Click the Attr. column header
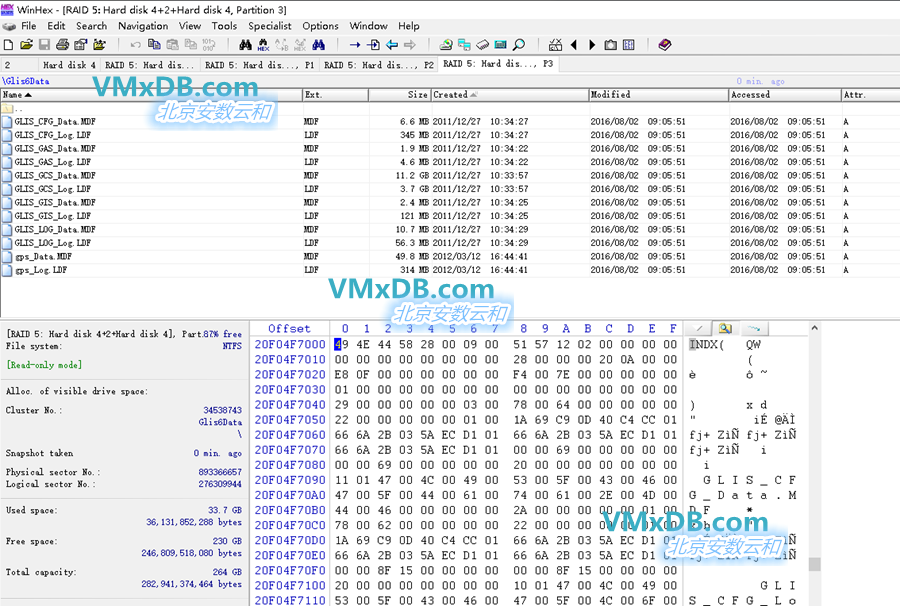The height and width of the screenshot is (606, 900). (x=871, y=95)
